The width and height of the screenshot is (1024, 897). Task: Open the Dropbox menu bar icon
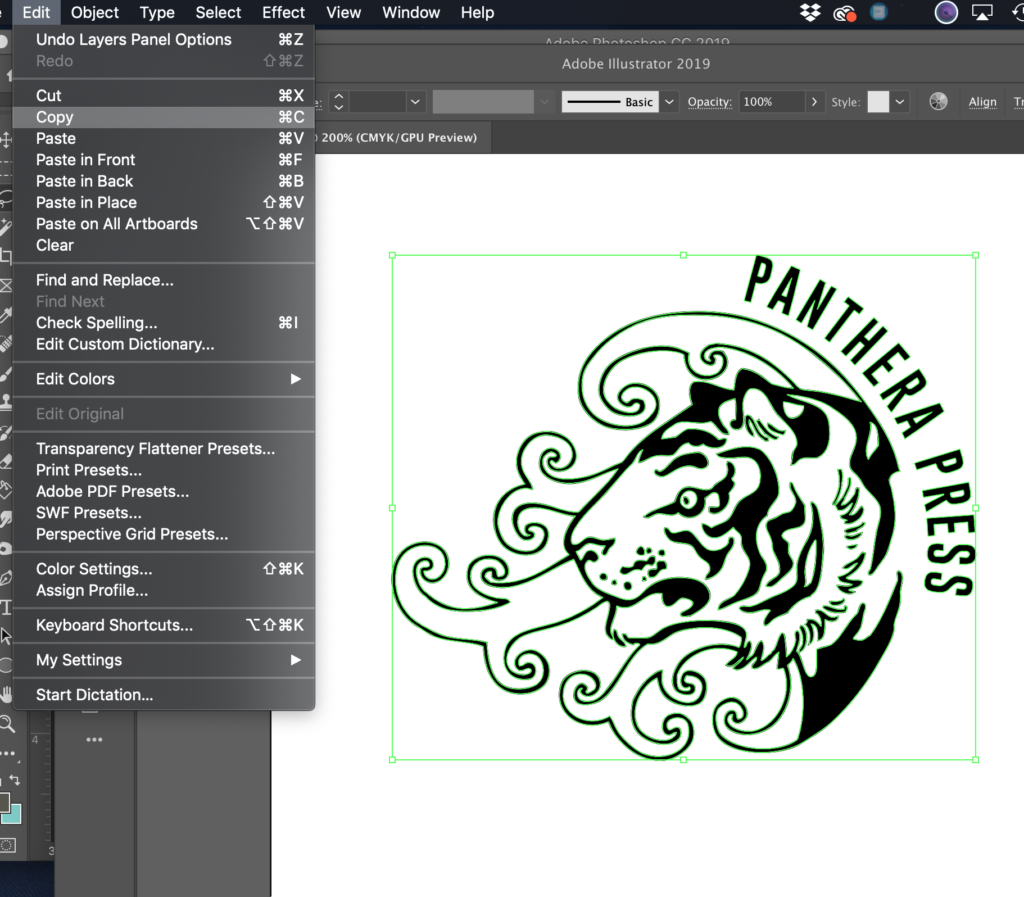pyautogui.click(x=810, y=12)
